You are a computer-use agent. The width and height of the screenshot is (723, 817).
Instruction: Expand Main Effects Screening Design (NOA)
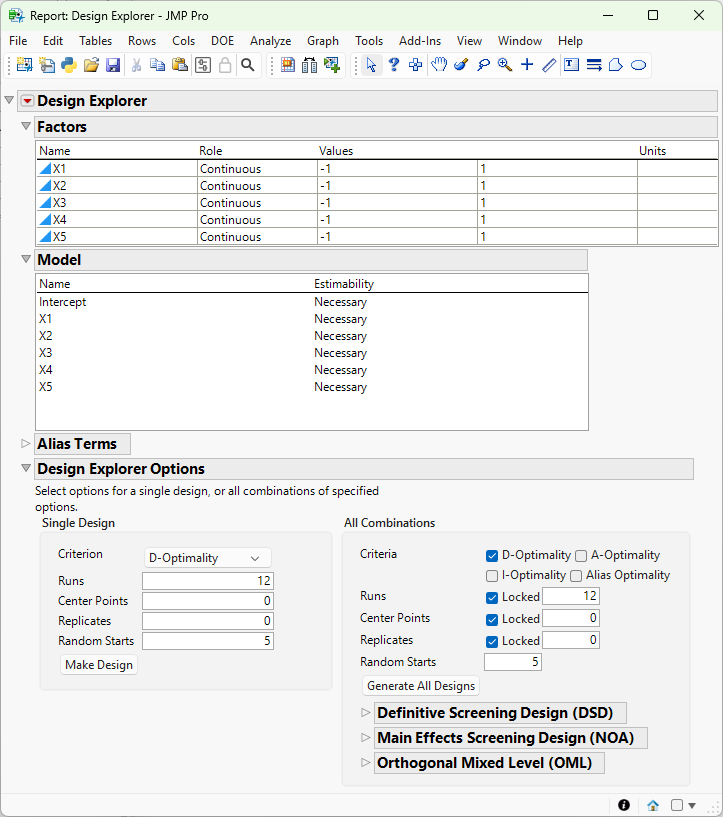coord(366,737)
